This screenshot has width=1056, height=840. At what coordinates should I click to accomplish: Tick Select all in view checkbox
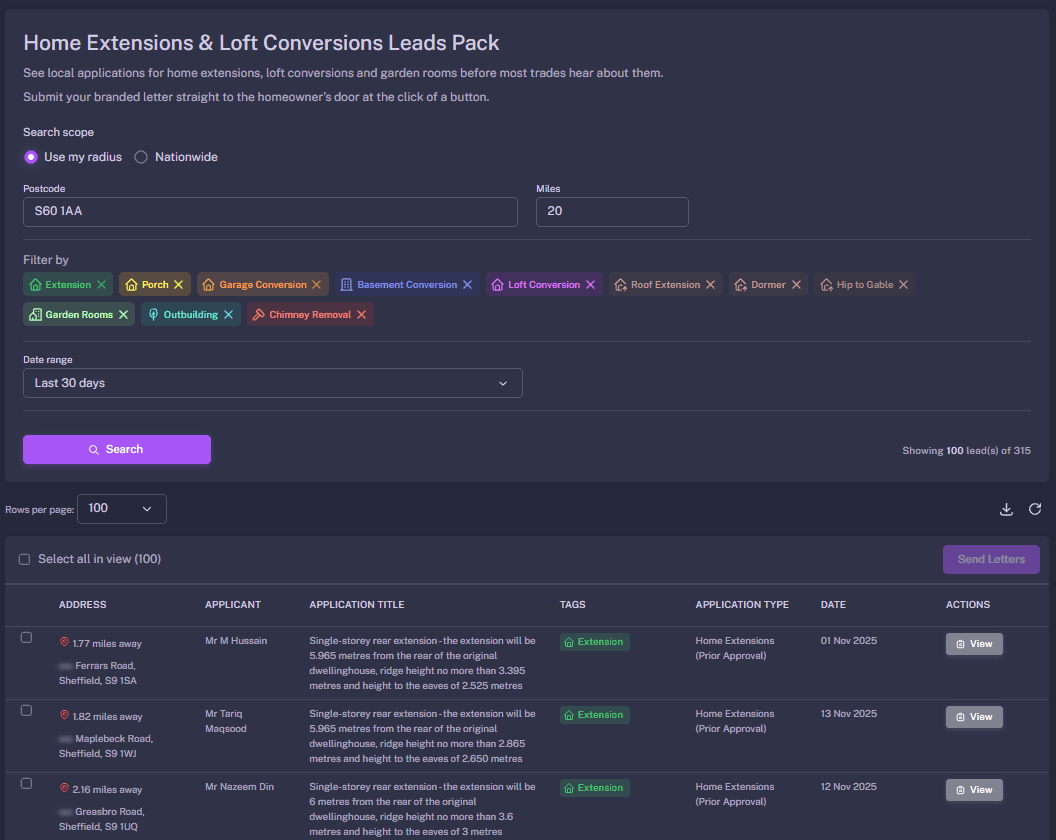pos(24,559)
